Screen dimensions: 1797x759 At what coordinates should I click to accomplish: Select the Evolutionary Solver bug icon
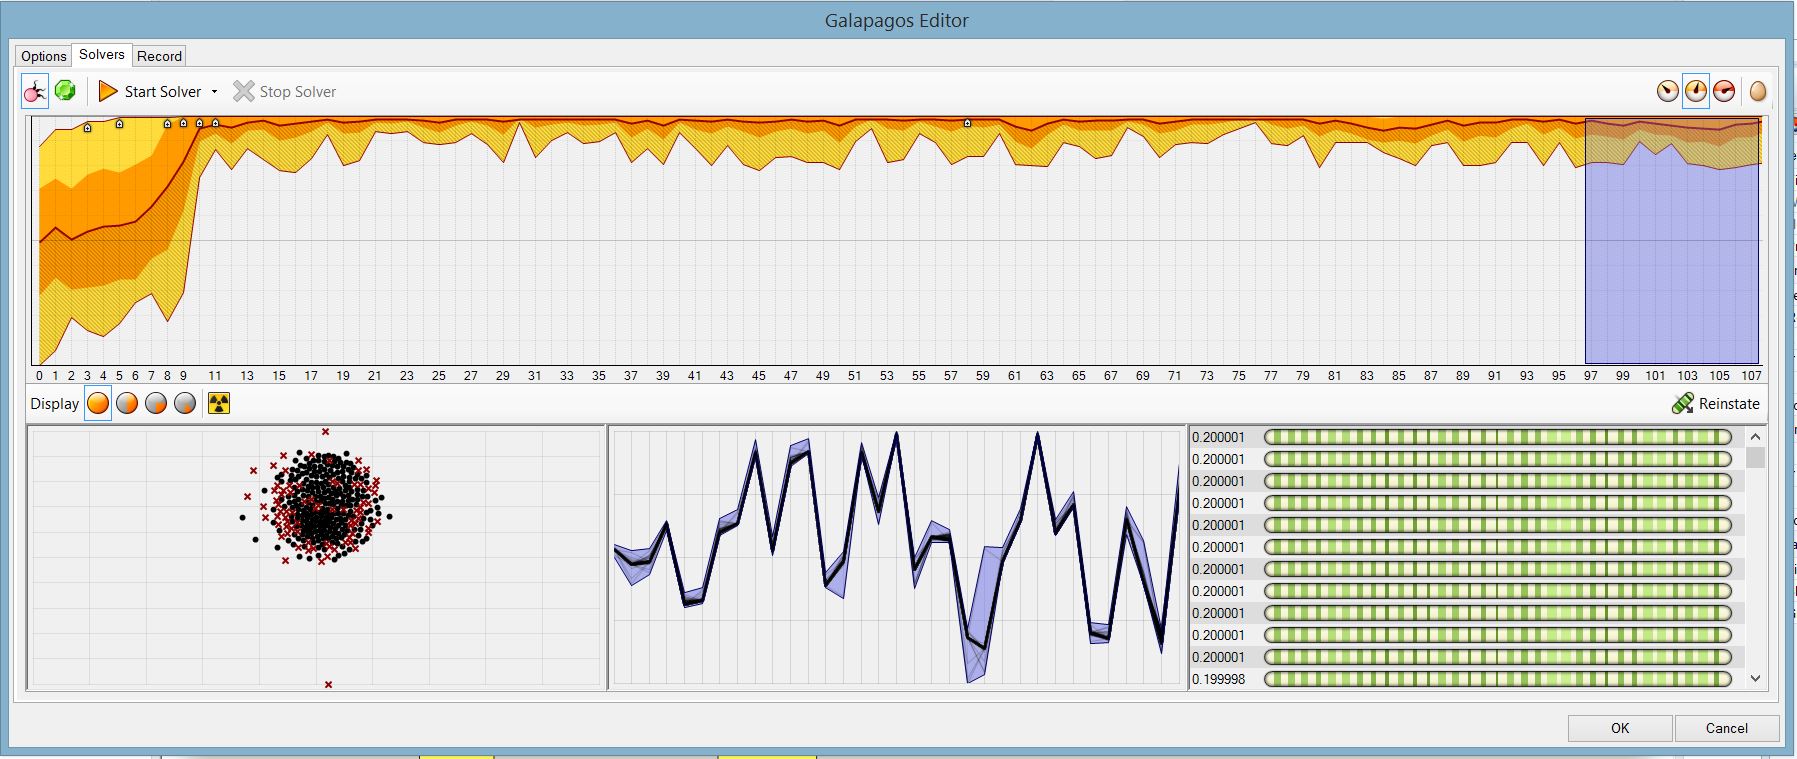[x=35, y=91]
